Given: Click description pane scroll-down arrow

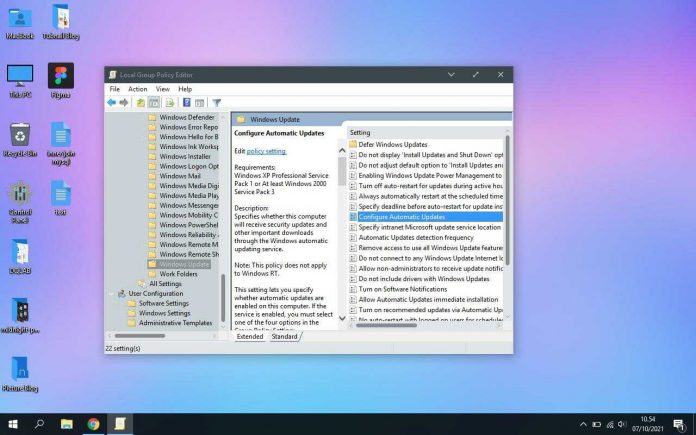Looking at the screenshot, I should (x=342, y=318).
